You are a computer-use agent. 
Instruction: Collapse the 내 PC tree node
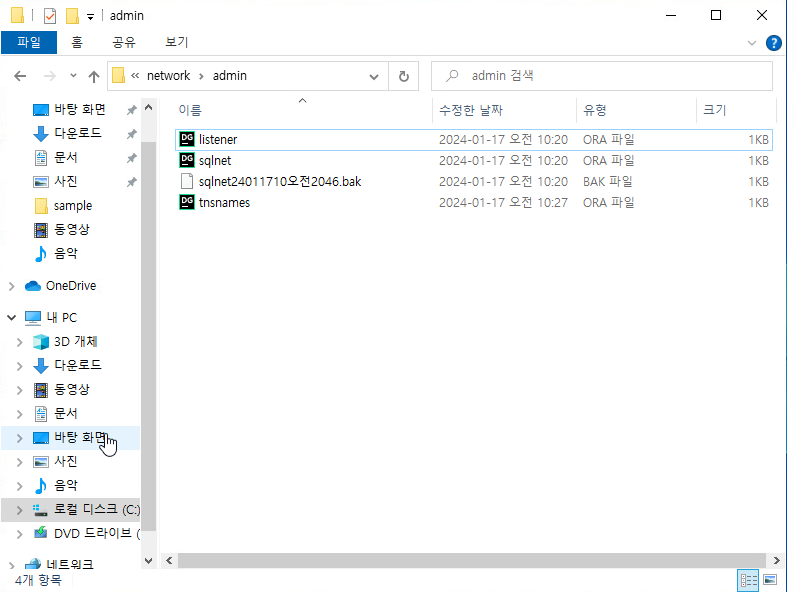(x=12, y=317)
